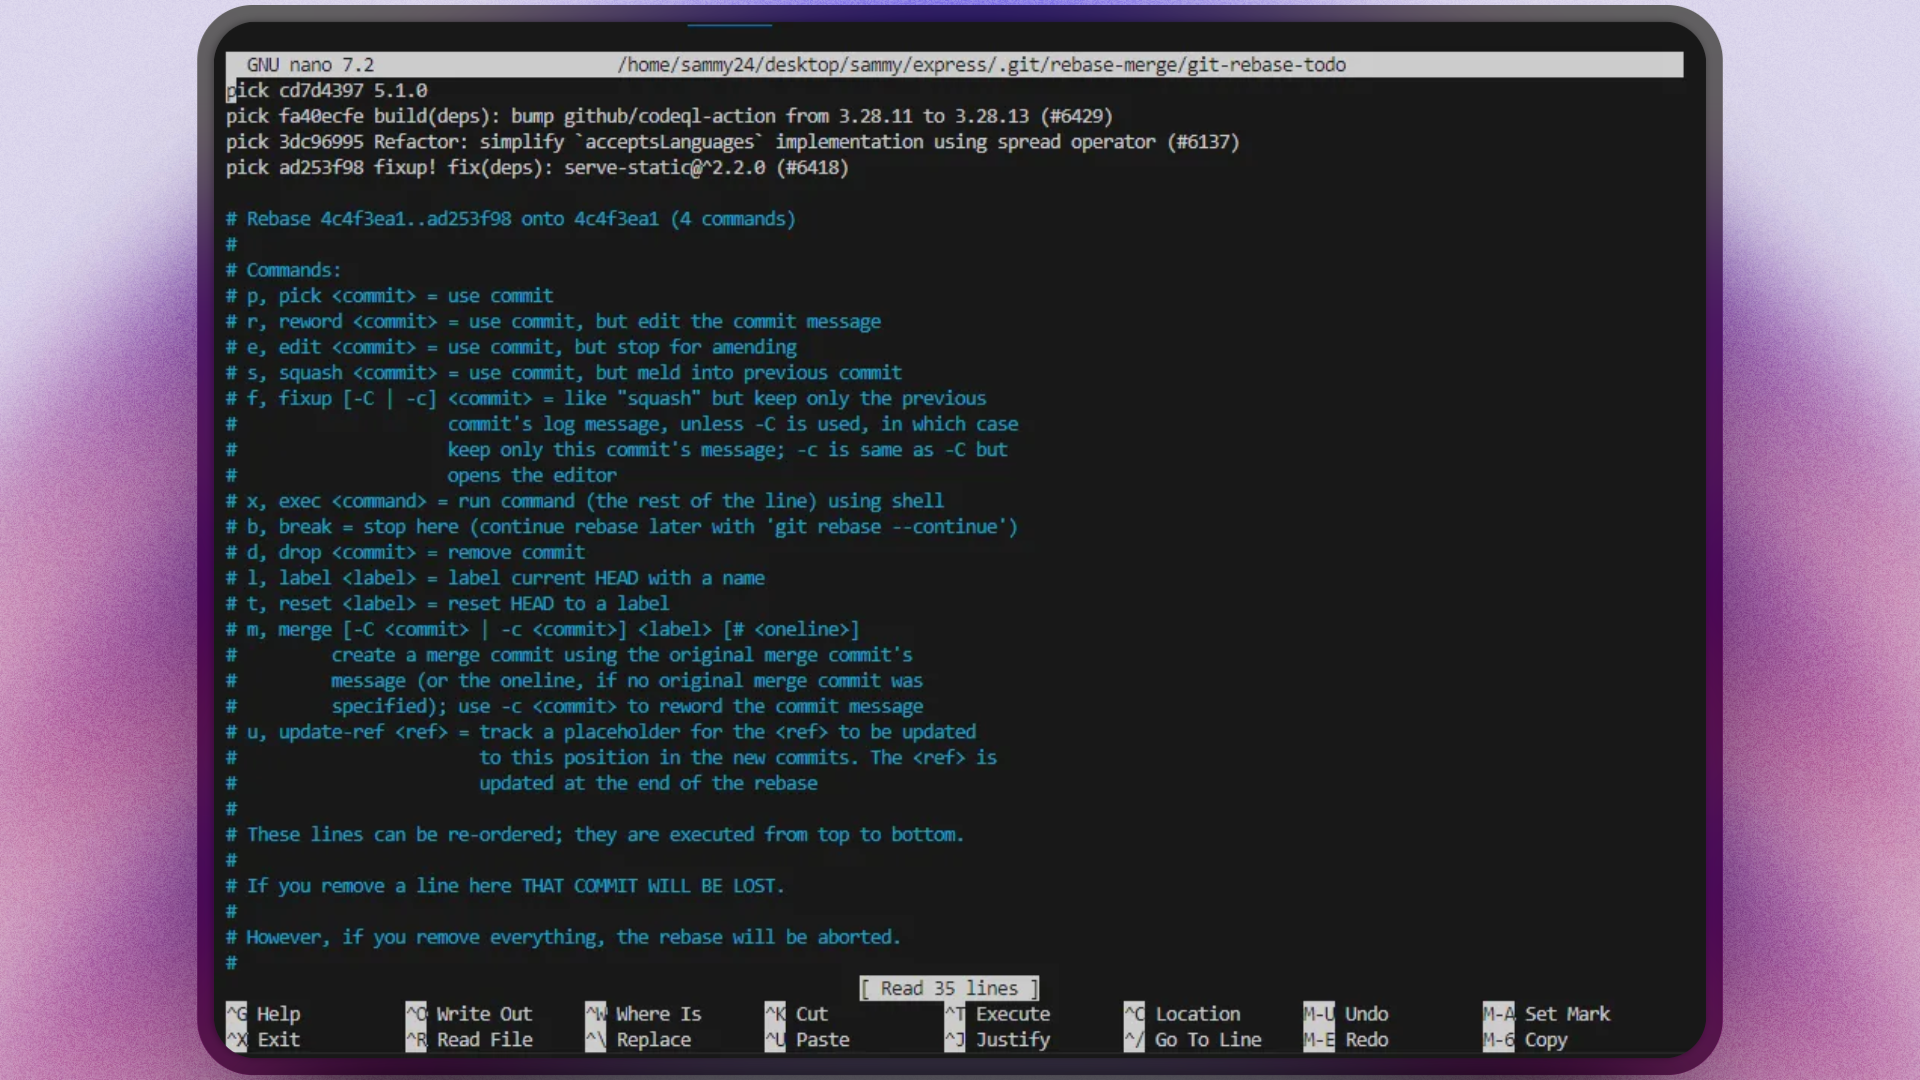The height and width of the screenshot is (1080, 1920).
Task: Click the M-E Redo shortcut
Action: click(1346, 1039)
